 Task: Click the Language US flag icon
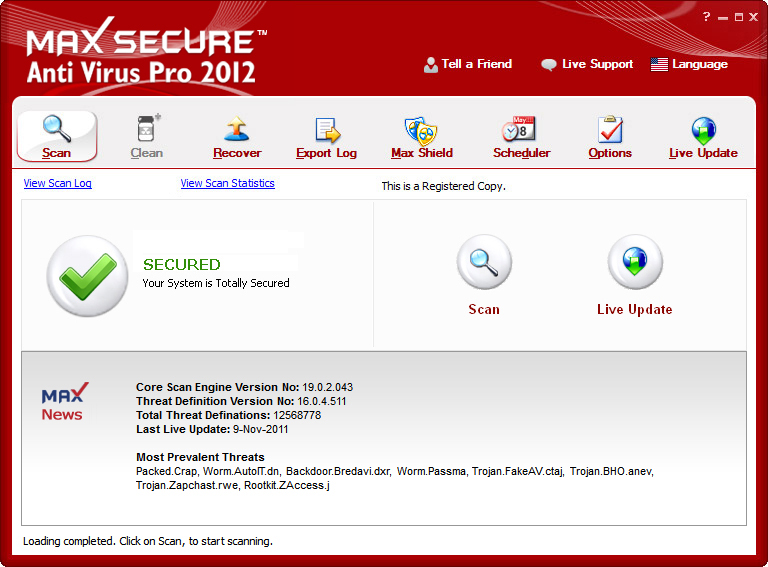pyautogui.click(x=659, y=64)
